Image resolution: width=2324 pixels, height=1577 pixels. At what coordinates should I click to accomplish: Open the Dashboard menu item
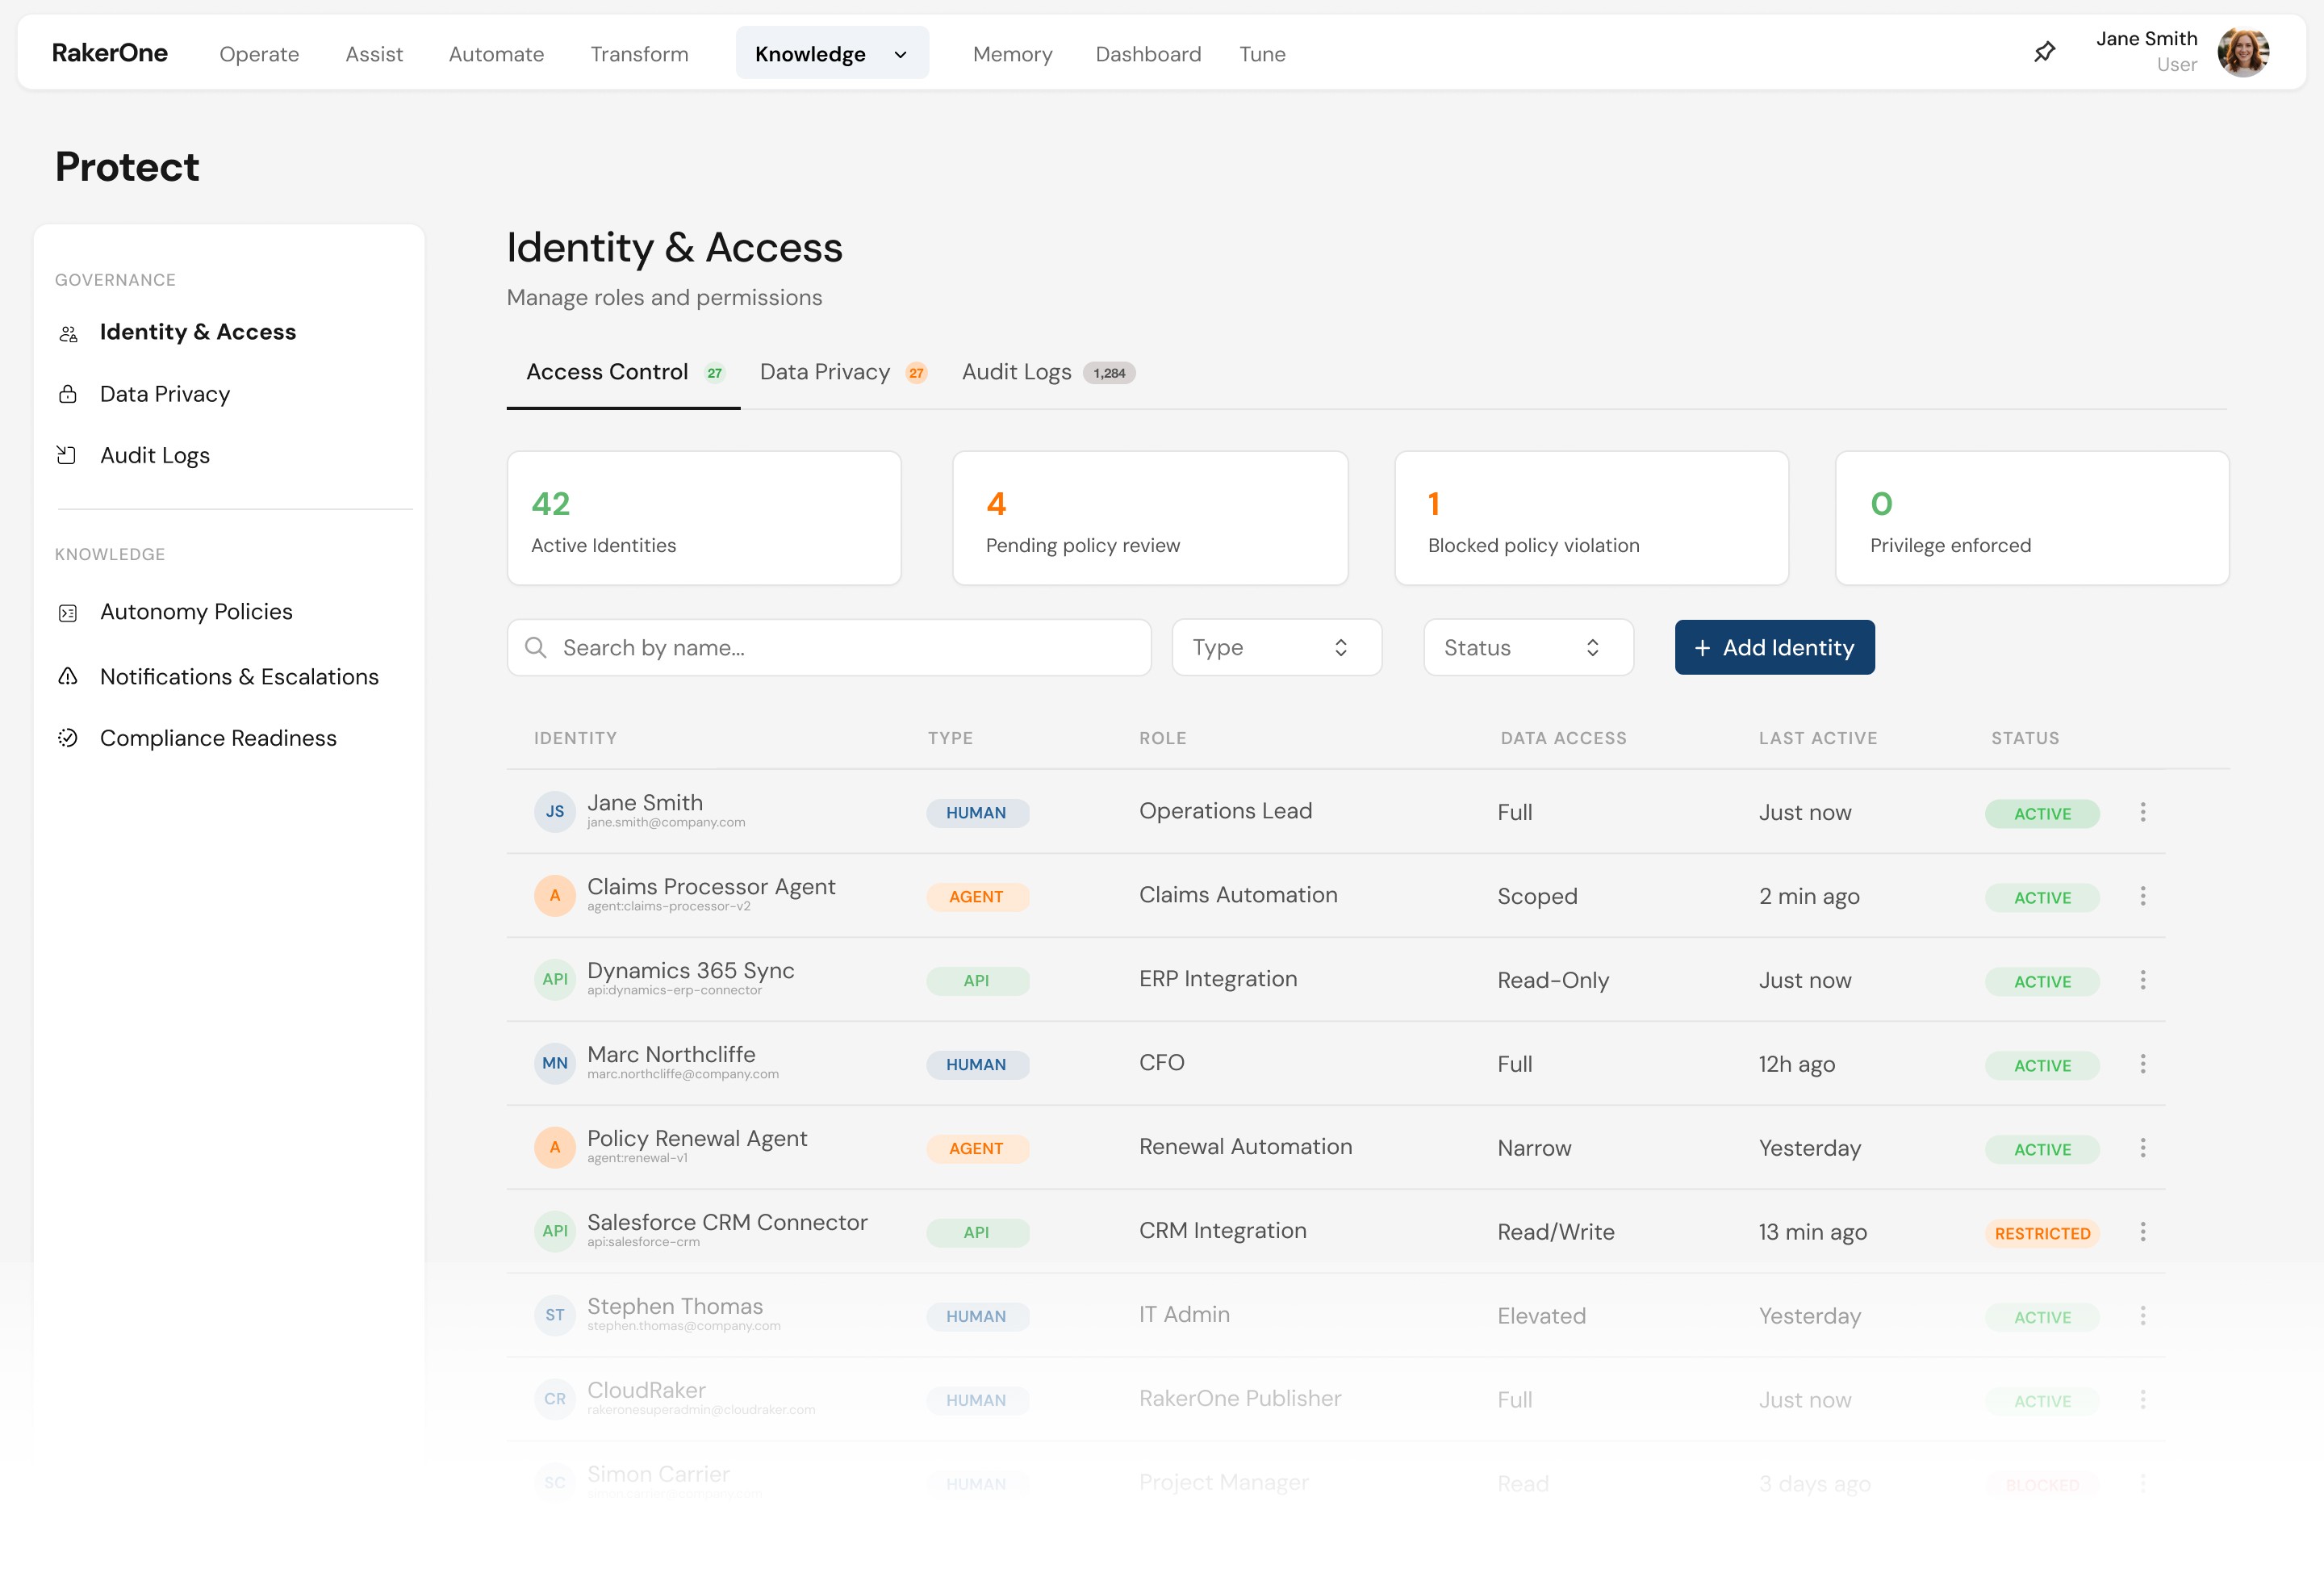click(x=1148, y=53)
